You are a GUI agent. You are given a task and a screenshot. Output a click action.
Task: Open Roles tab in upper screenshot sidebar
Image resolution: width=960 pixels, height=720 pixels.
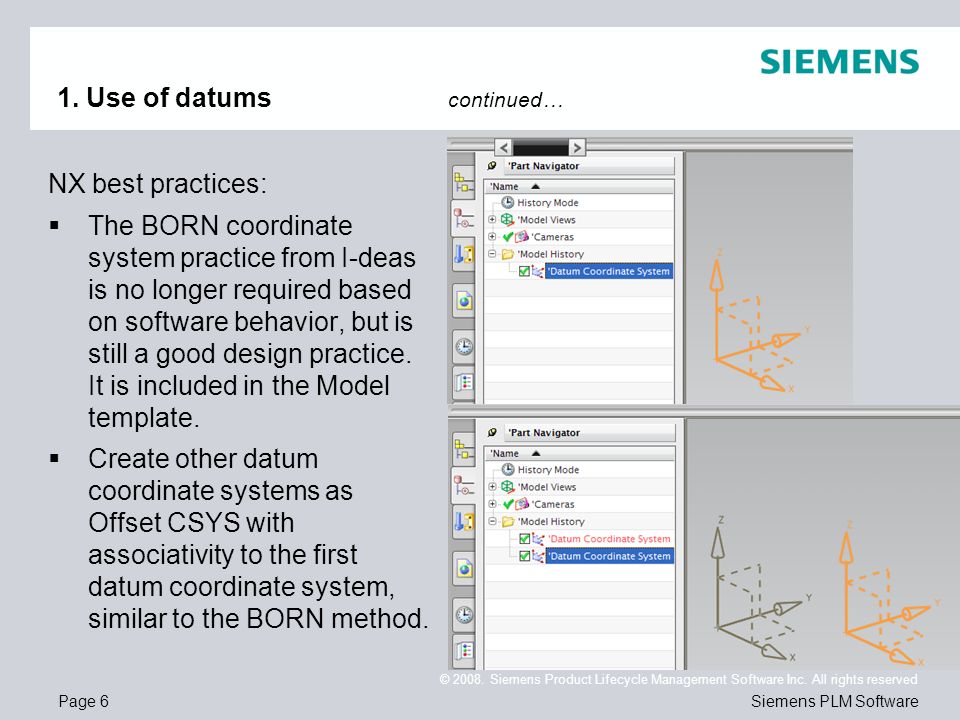[x=464, y=383]
